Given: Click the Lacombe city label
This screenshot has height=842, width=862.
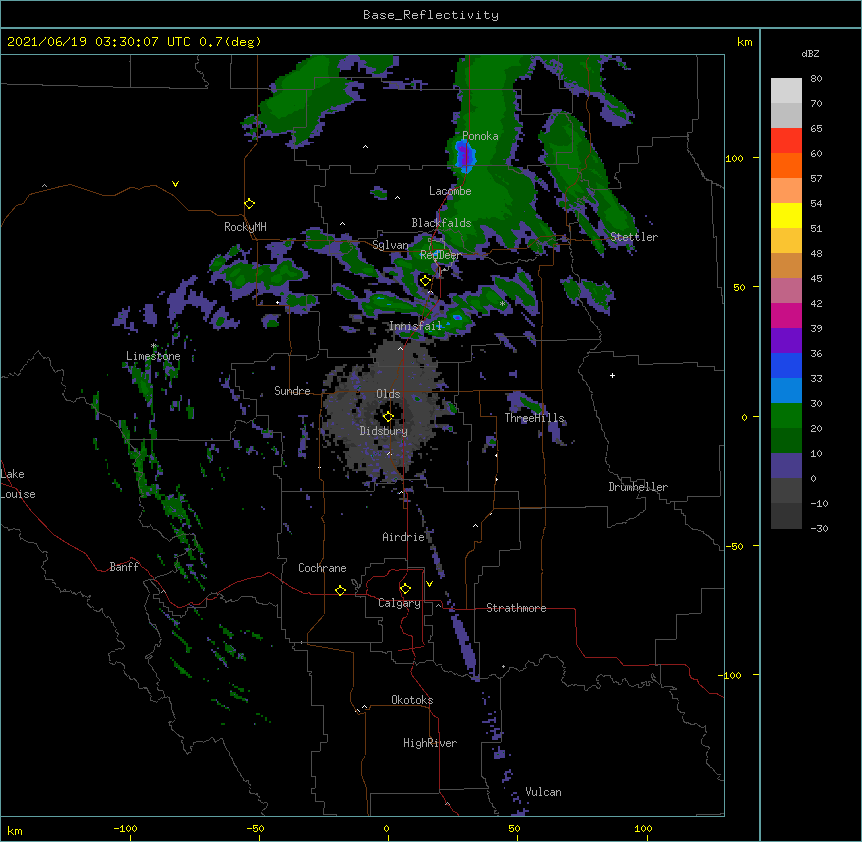Looking at the screenshot, I should pos(450,191).
